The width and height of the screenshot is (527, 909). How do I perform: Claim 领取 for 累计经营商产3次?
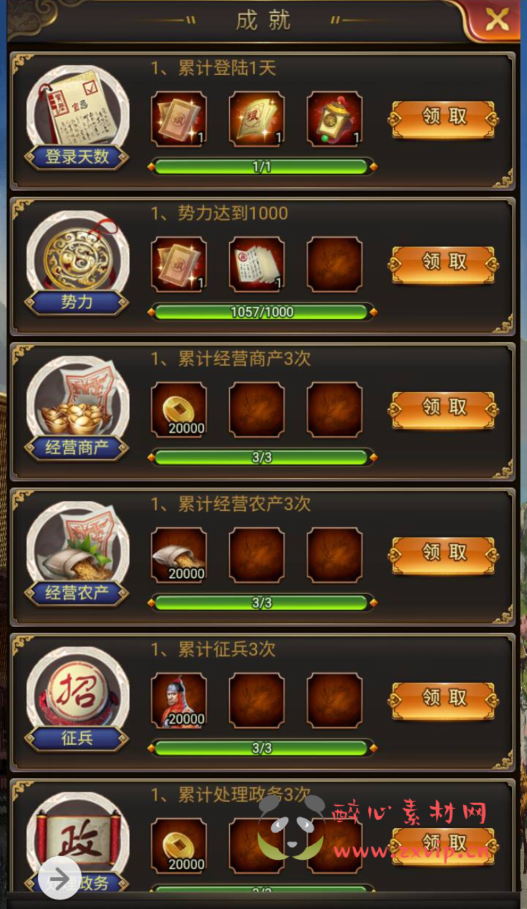[x=444, y=410]
